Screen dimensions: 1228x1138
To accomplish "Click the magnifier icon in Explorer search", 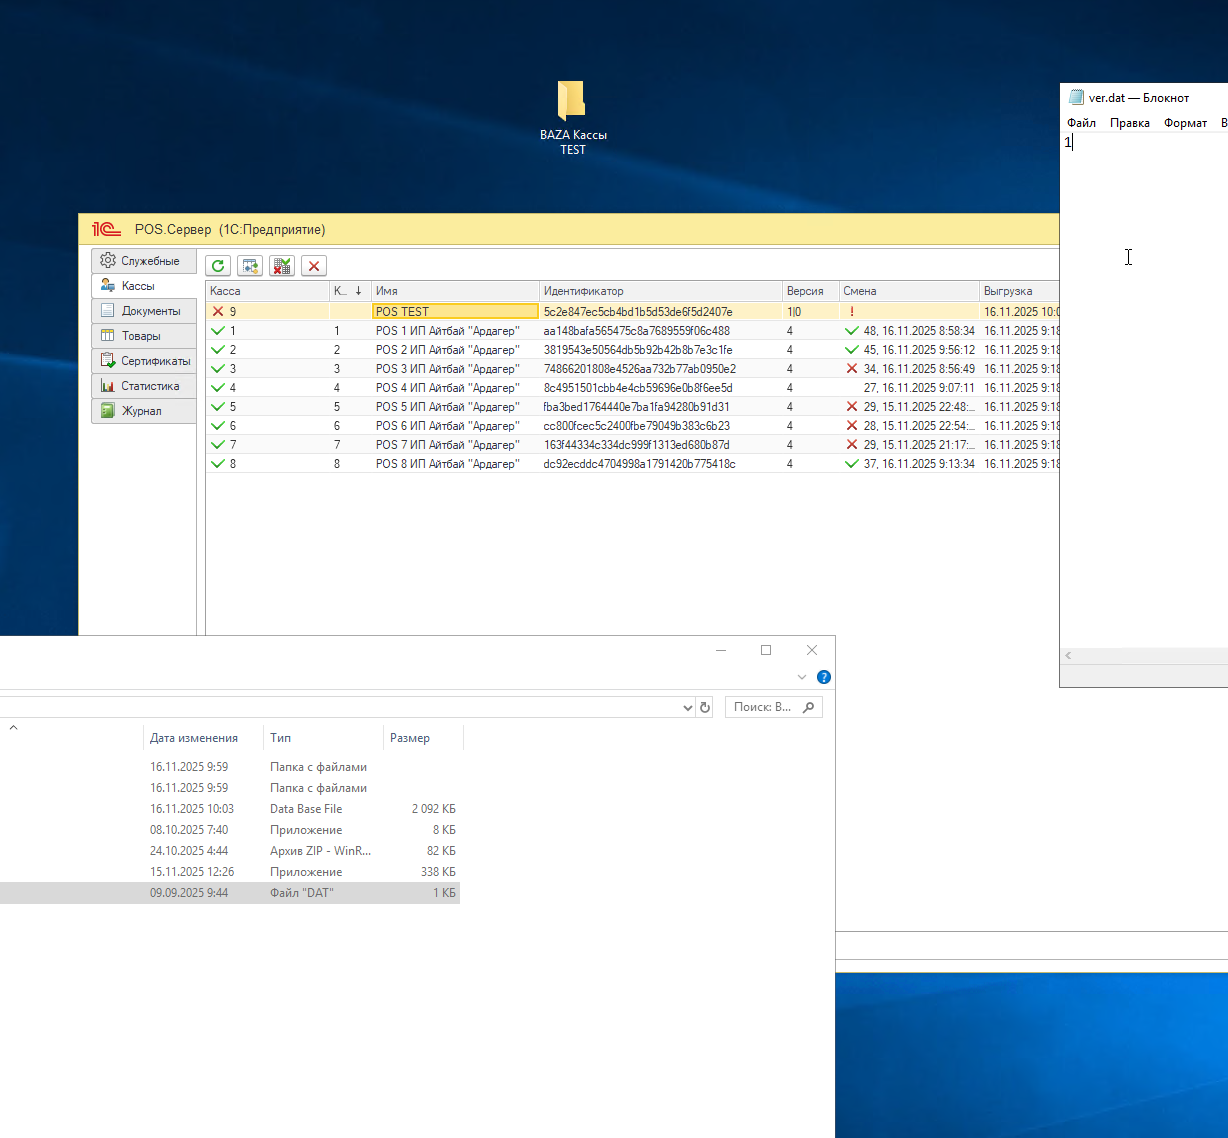I will (x=809, y=707).
